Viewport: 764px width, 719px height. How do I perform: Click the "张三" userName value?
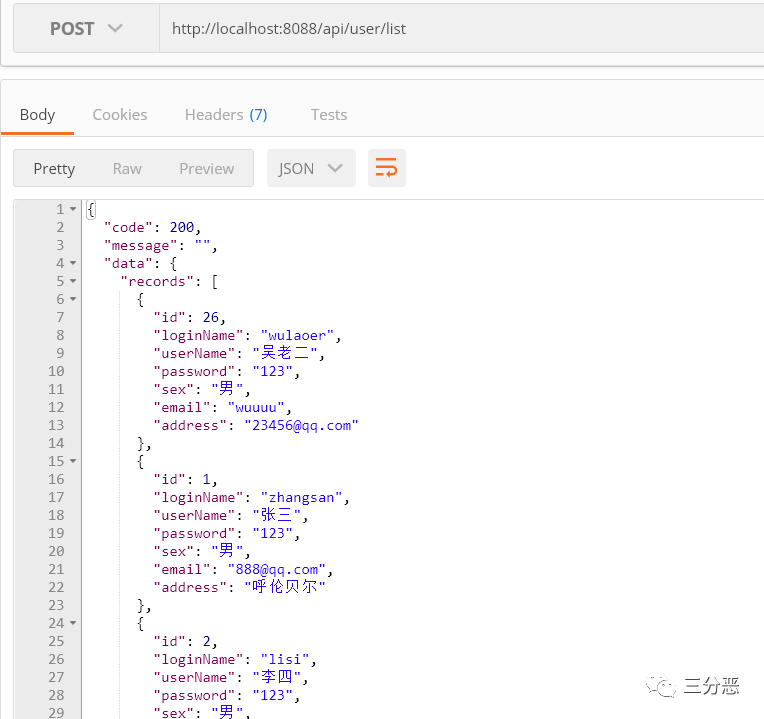click(x=277, y=515)
